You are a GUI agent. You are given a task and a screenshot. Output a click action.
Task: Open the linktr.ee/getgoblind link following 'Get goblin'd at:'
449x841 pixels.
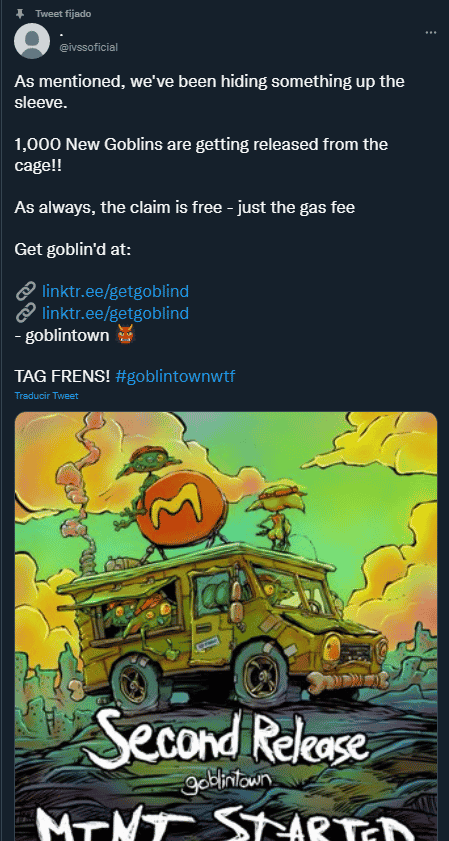(115, 291)
